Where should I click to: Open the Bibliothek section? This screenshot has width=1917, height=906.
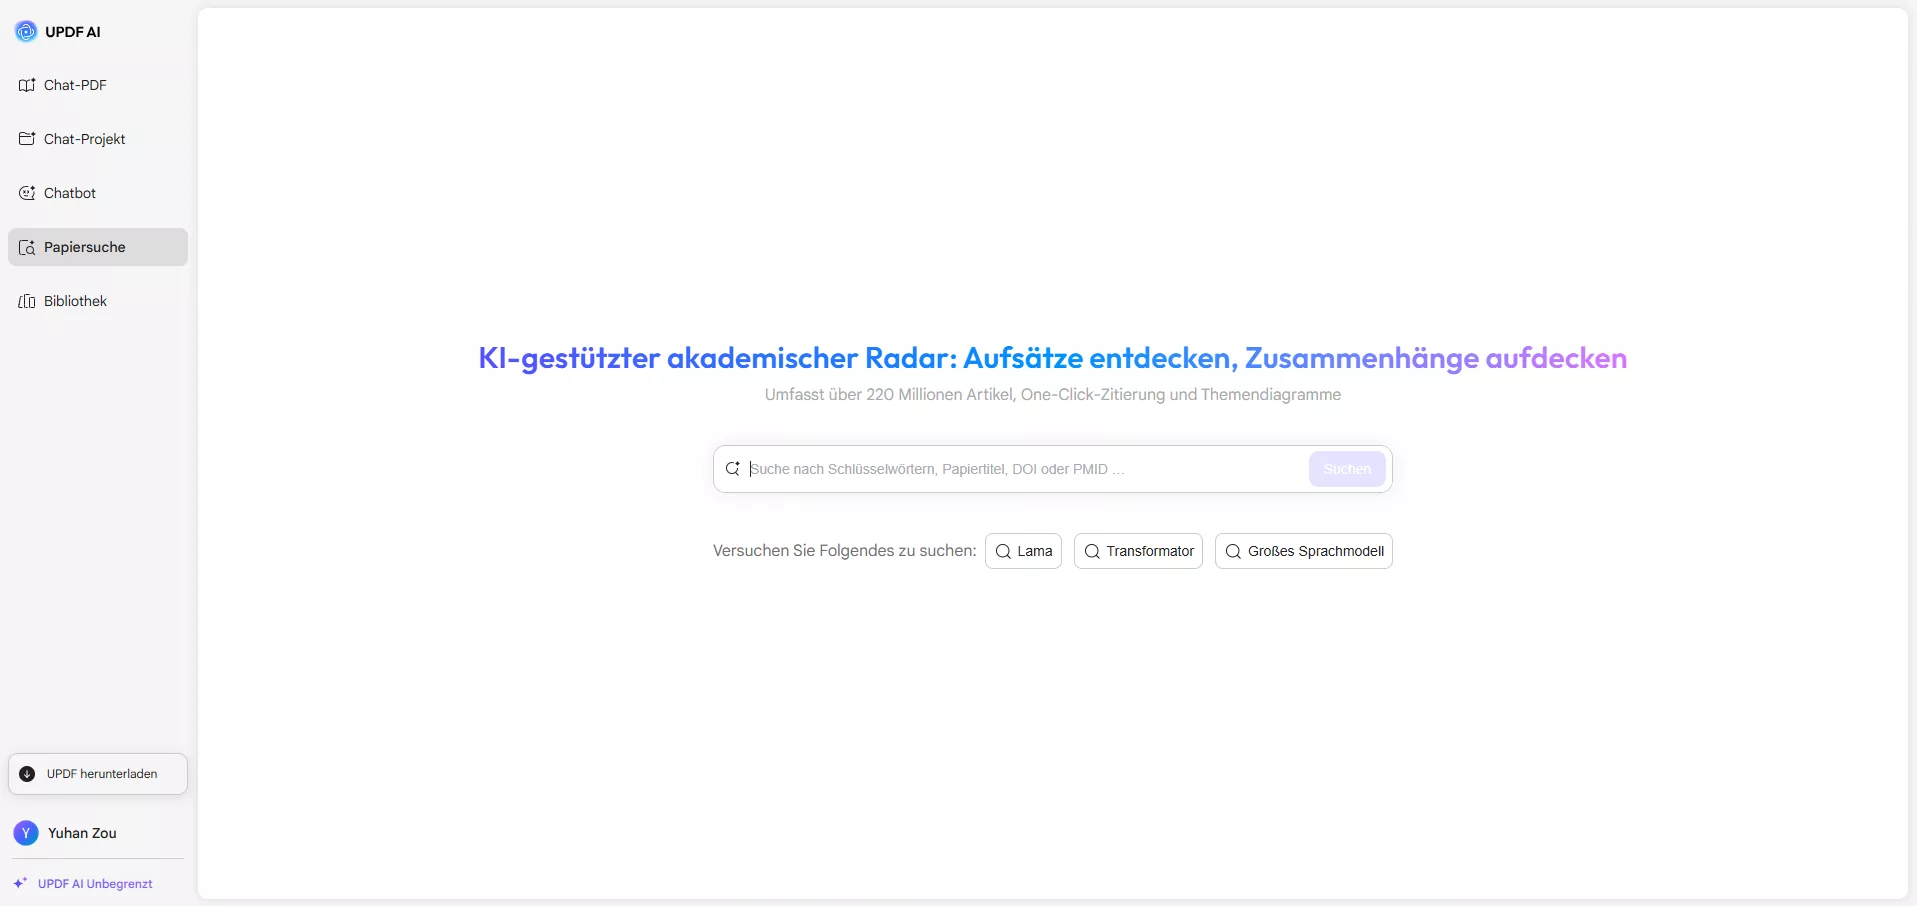tap(98, 301)
